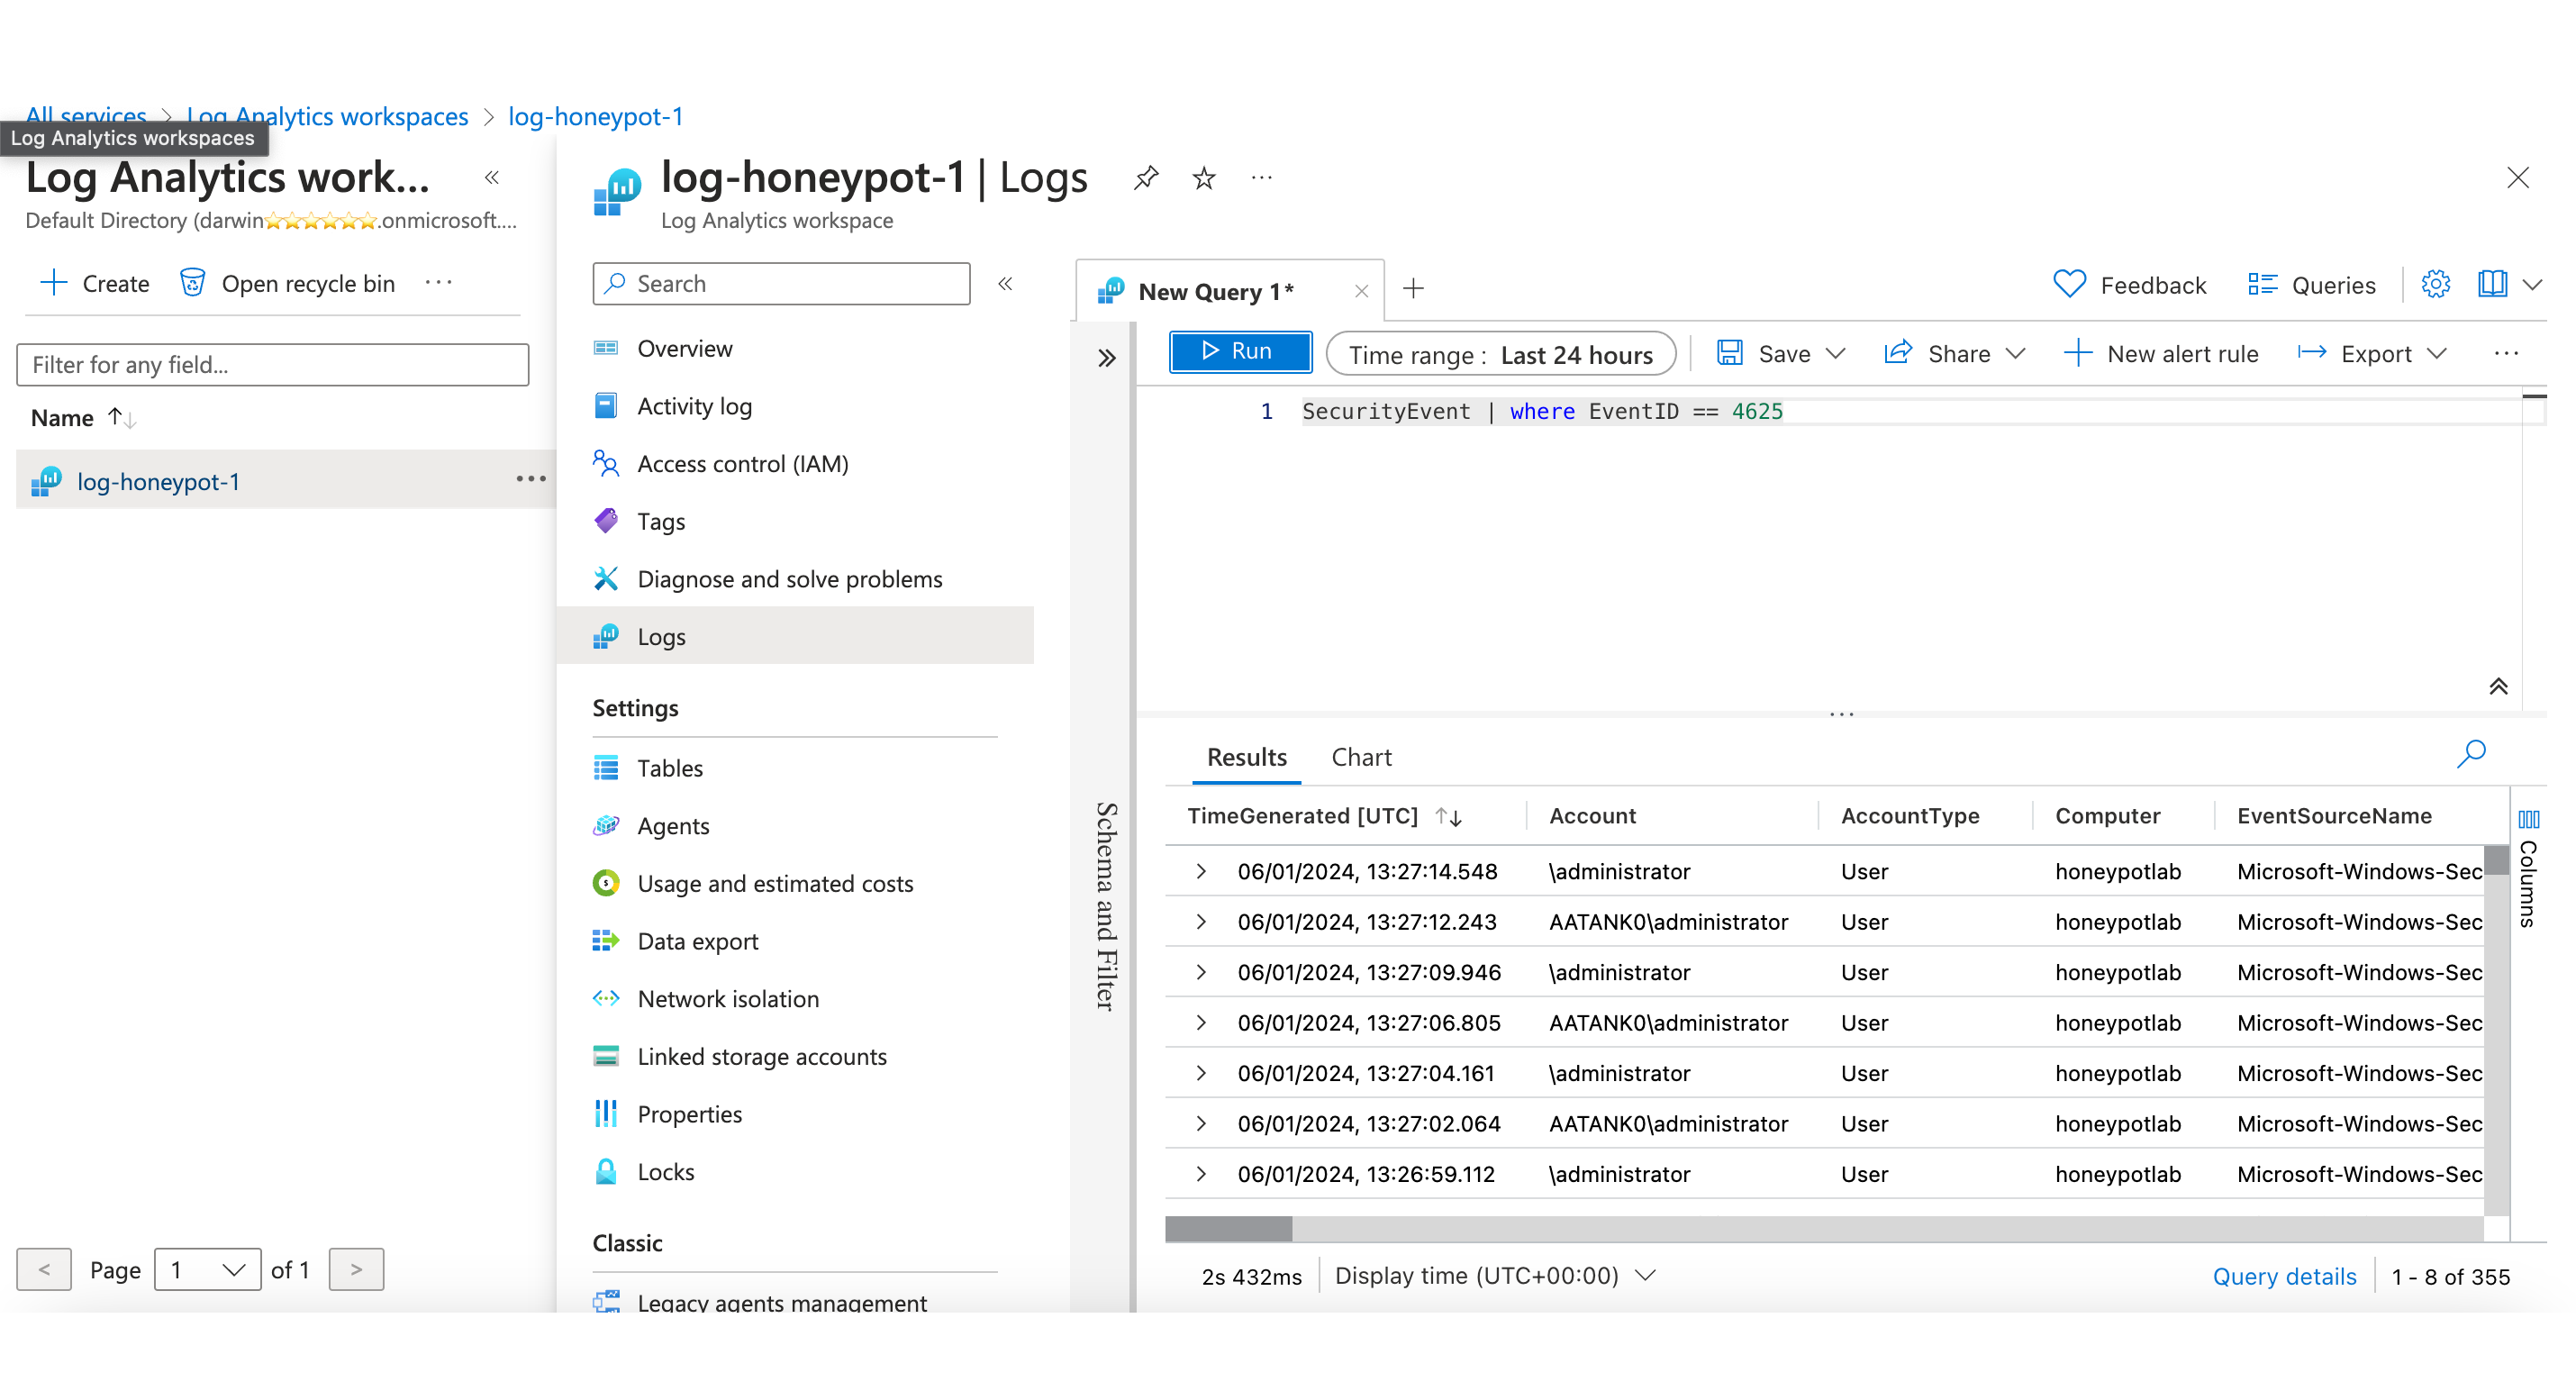Click the Open recycle bin icon
The height and width of the screenshot is (1400, 2576).
pos(192,284)
